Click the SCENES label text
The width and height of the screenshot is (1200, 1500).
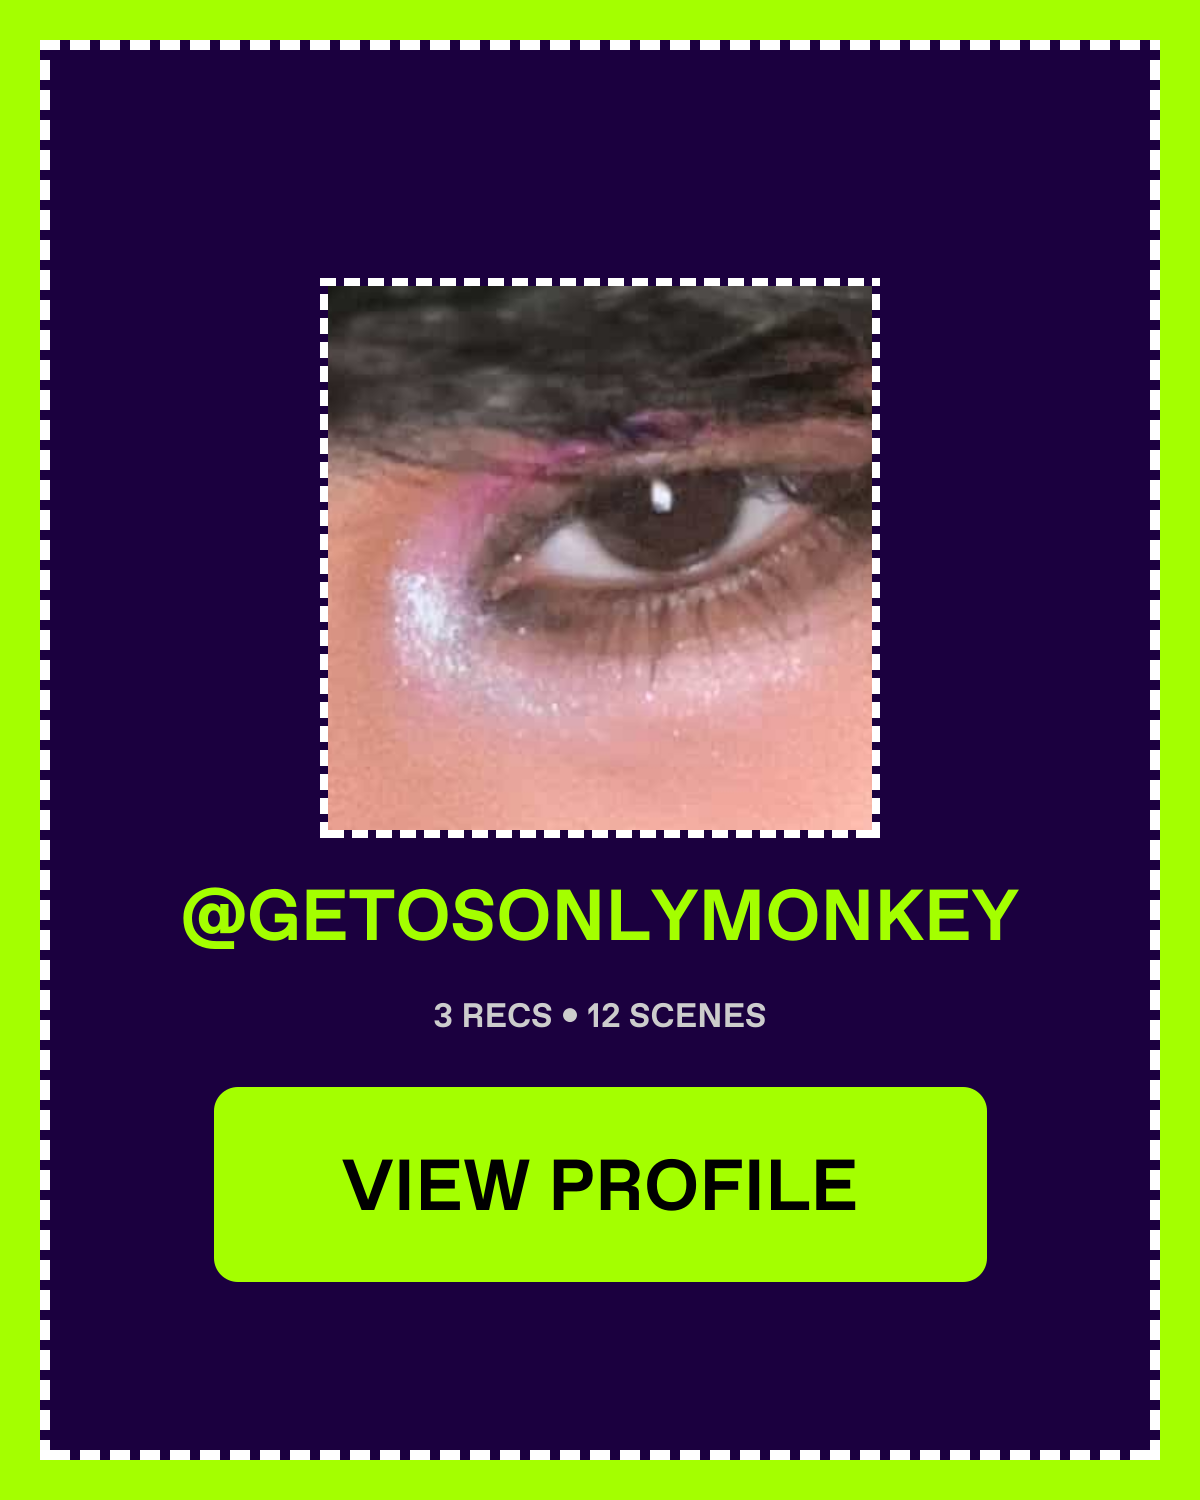[697, 1016]
